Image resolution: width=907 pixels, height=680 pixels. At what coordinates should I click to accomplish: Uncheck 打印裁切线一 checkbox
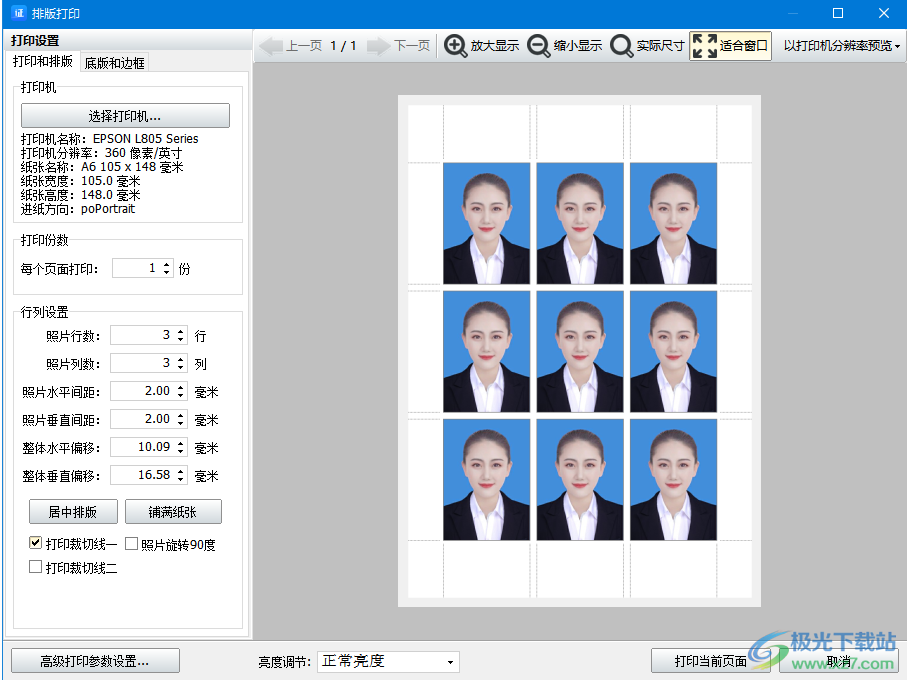(36, 544)
